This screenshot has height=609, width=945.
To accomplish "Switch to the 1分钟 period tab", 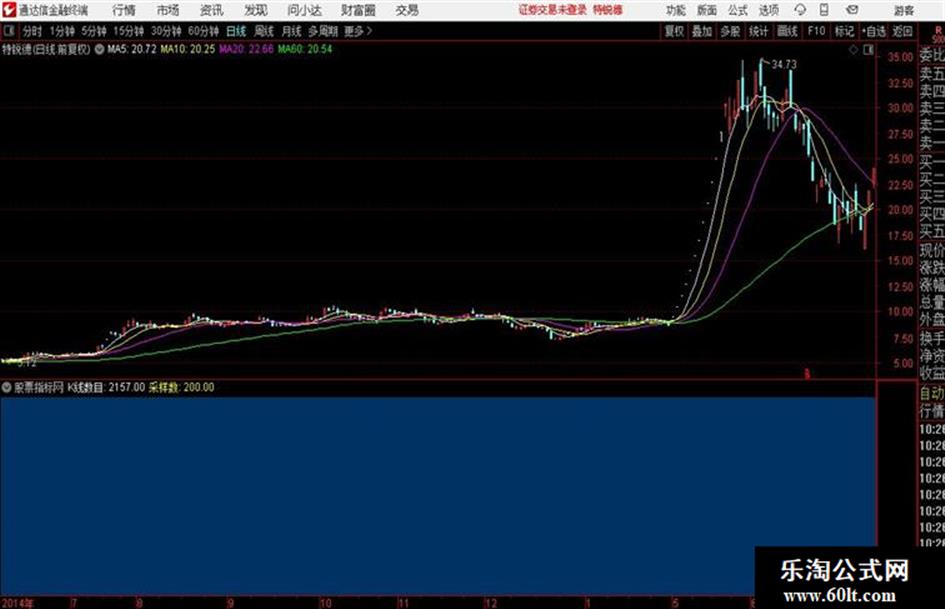I will (x=61, y=31).
